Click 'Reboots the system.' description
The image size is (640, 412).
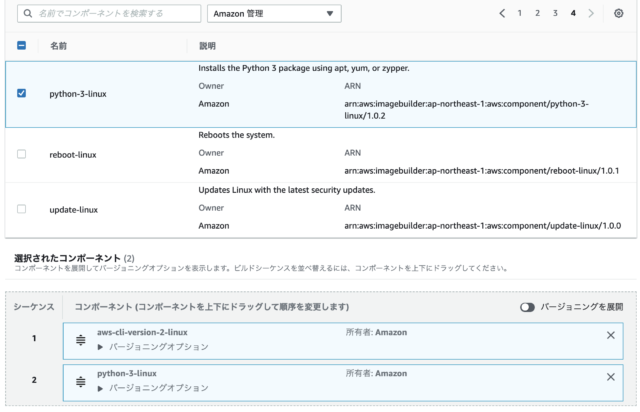coord(237,135)
